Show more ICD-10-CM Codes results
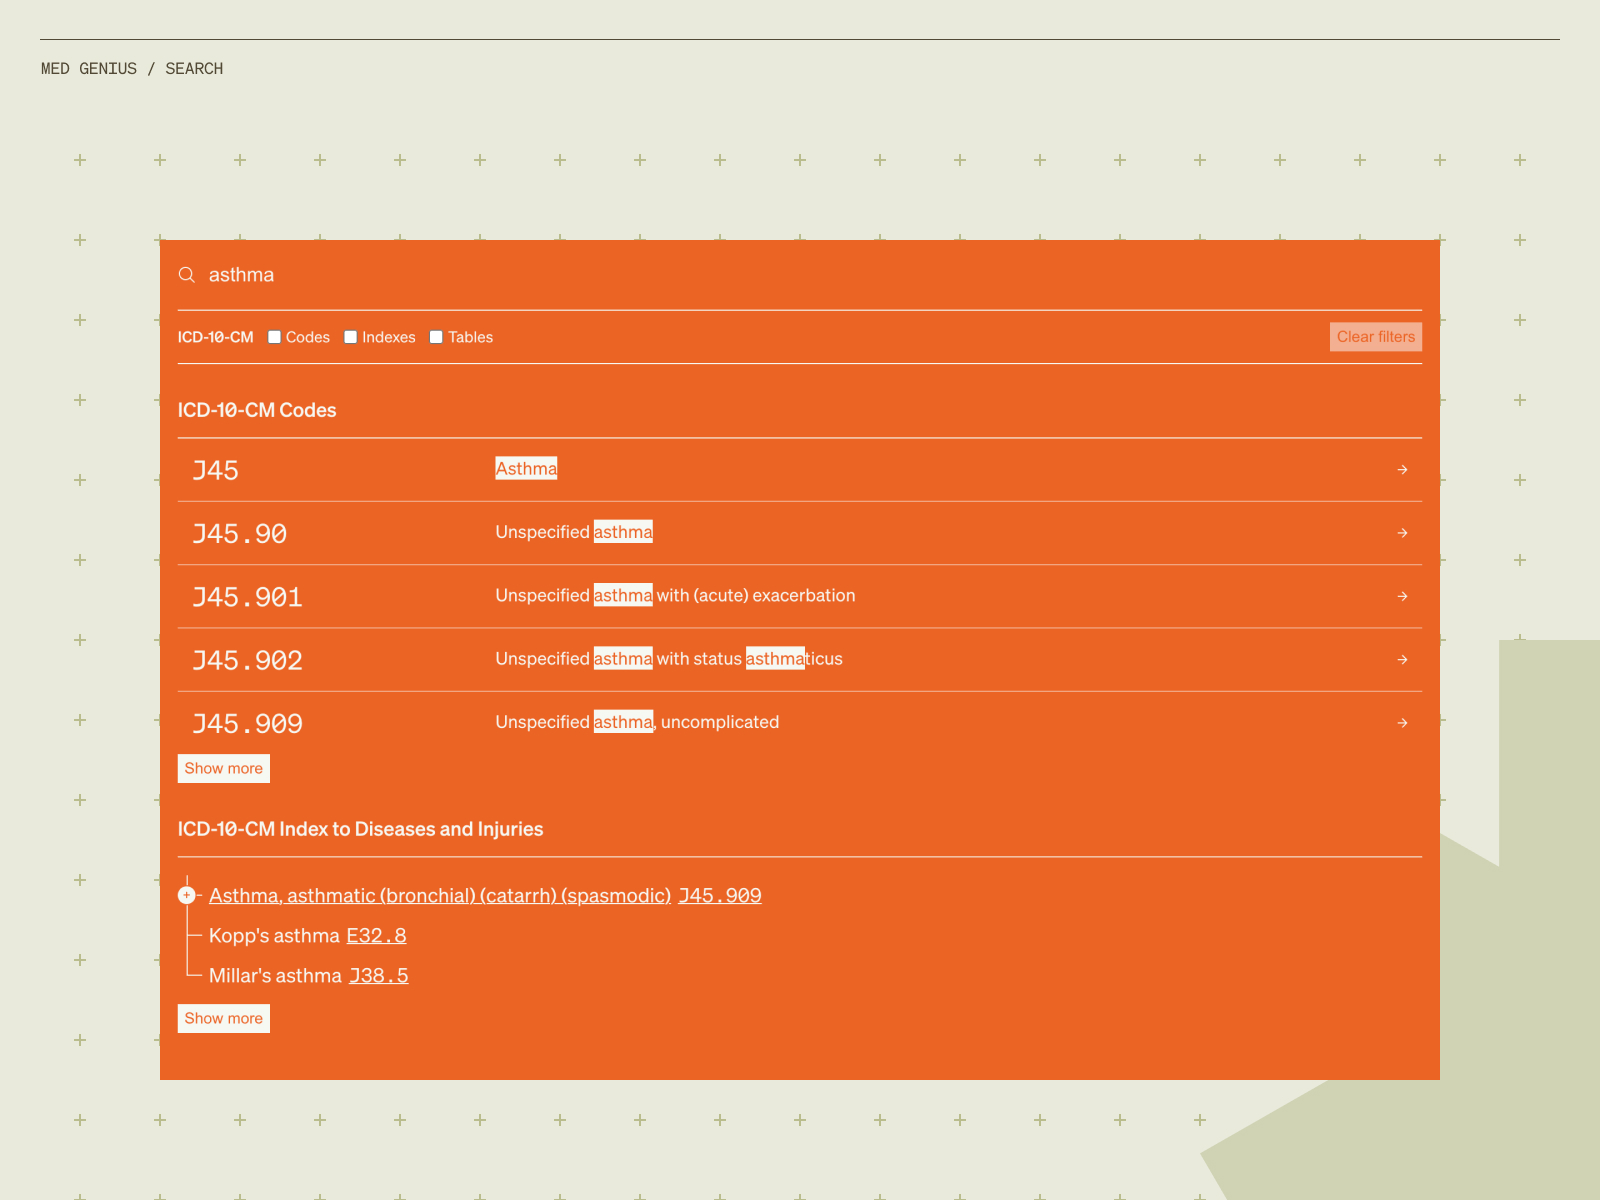1600x1200 pixels. pyautogui.click(x=223, y=768)
